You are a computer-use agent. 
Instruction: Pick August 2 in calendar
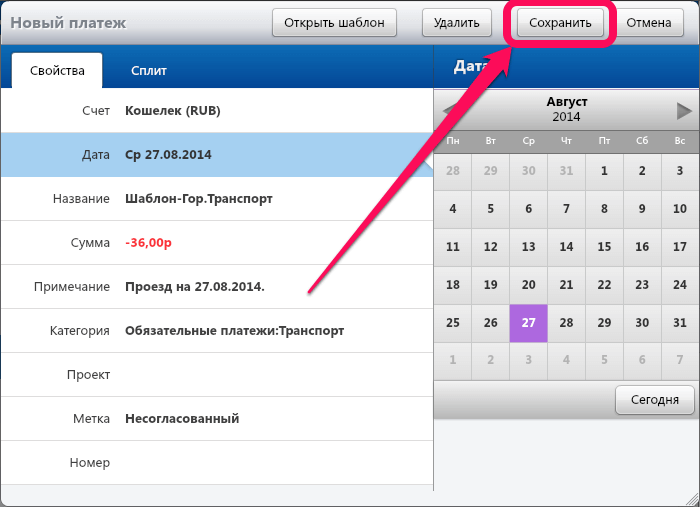click(642, 171)
